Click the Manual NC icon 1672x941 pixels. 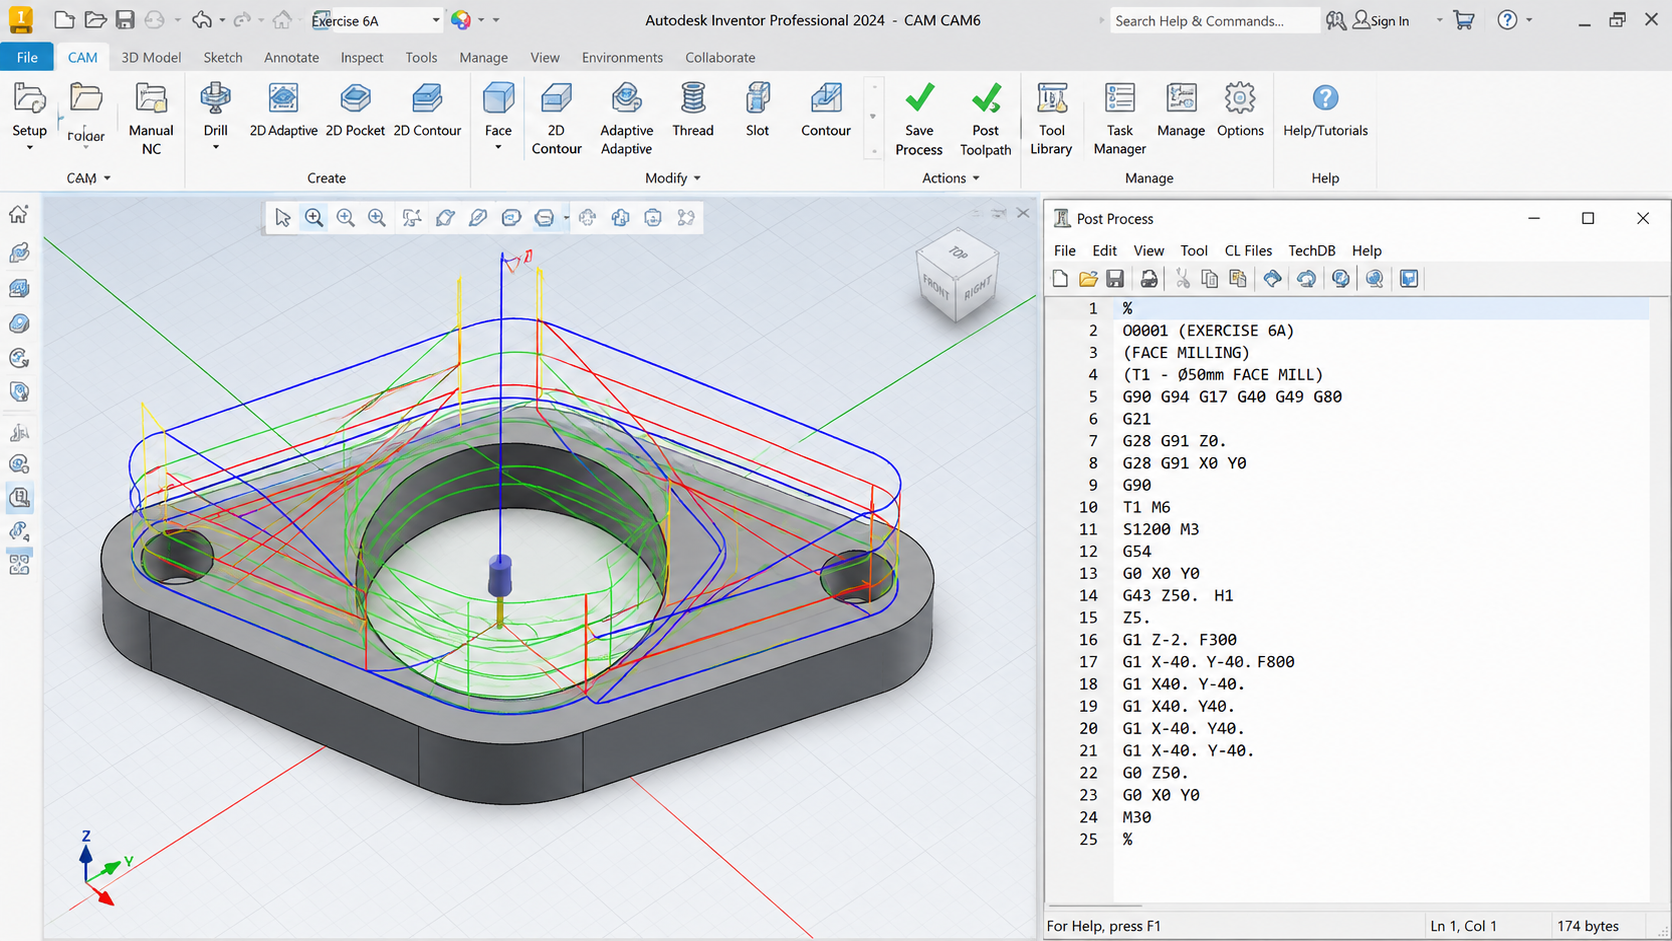coord(151,98)
